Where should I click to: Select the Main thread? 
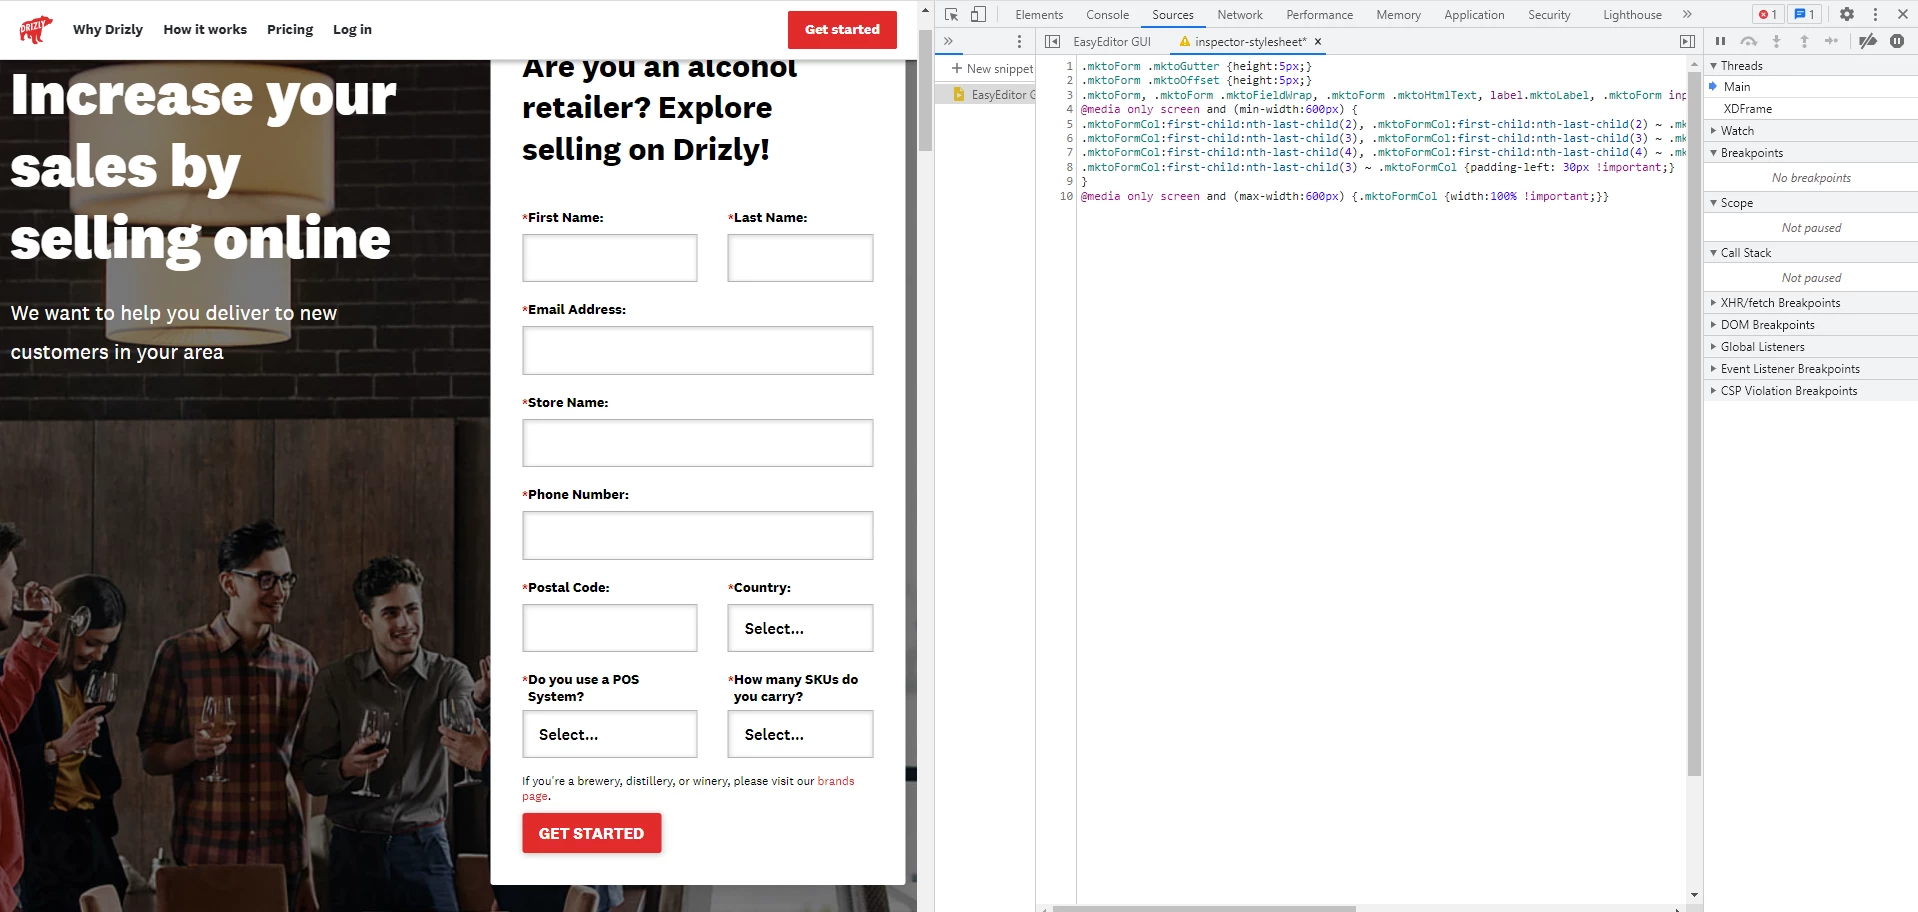[1811, 87]
